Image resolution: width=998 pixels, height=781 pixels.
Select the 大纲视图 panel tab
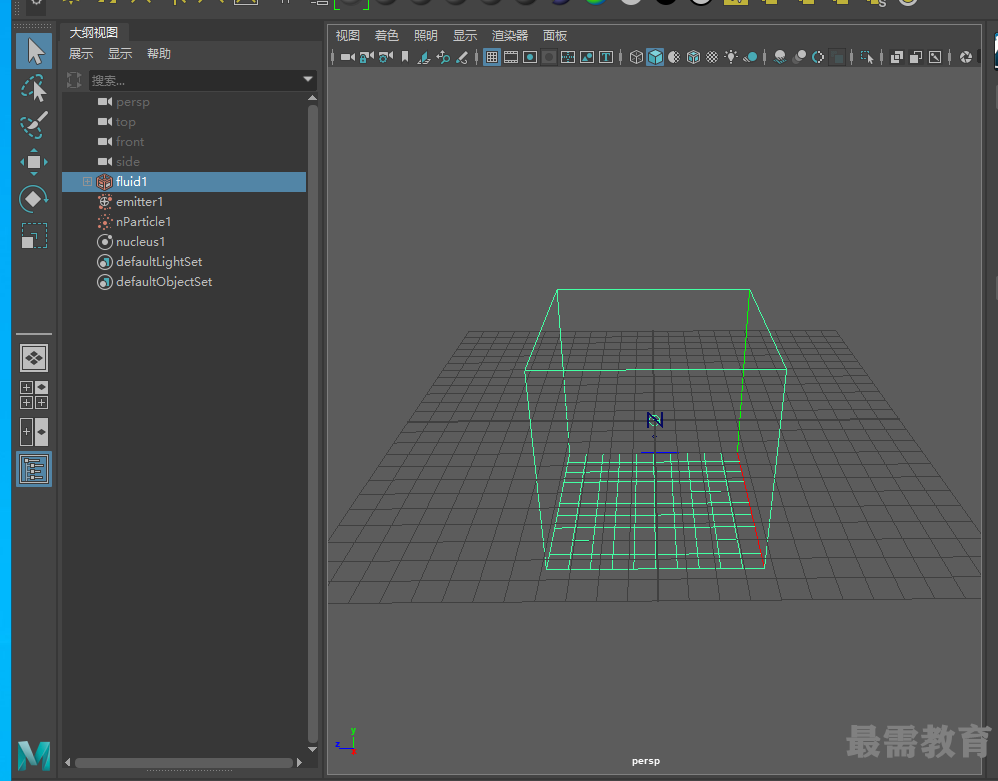(94, 32)
